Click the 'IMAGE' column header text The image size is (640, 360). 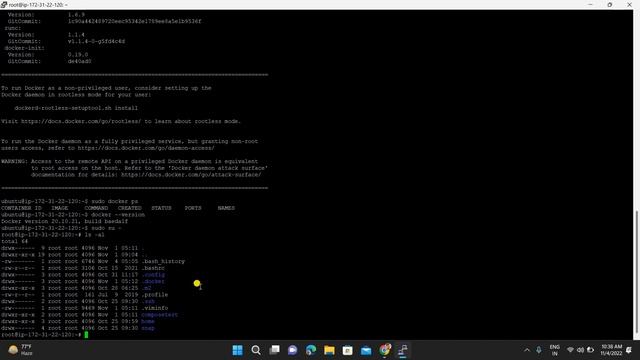tap(60, 208)
